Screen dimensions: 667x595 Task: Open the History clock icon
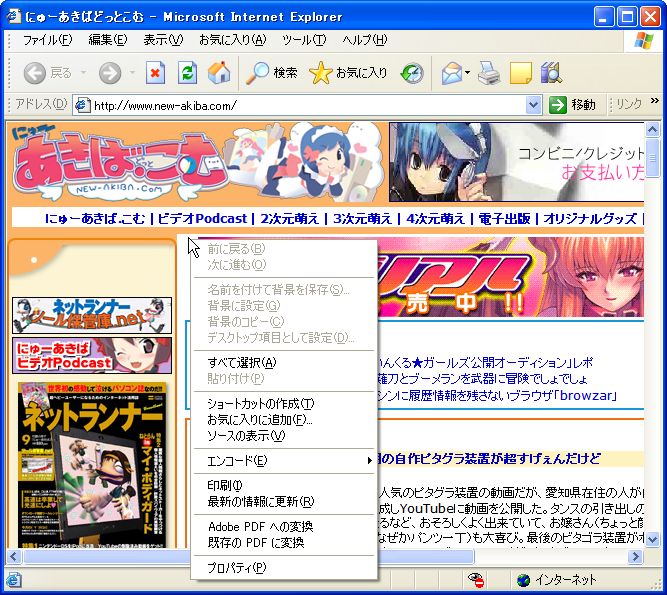(x=412, y=73)
